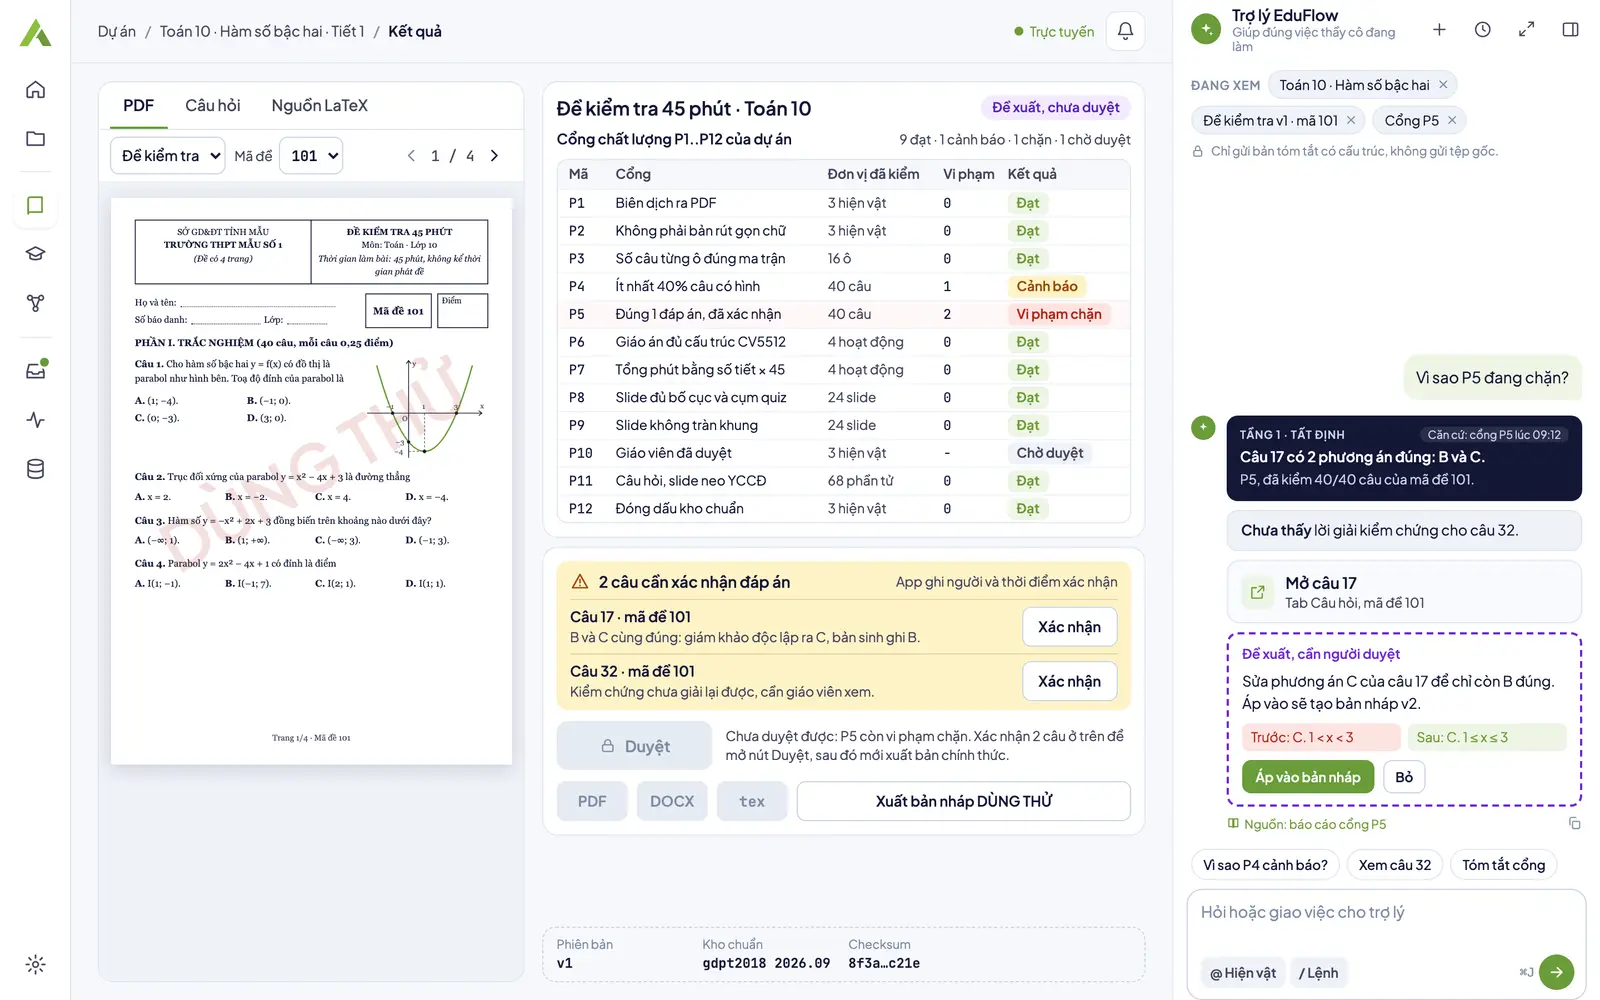Screen dimensions: 1600x1000
Task: Send the message with green arrow button
Action: coord(1556,972)
